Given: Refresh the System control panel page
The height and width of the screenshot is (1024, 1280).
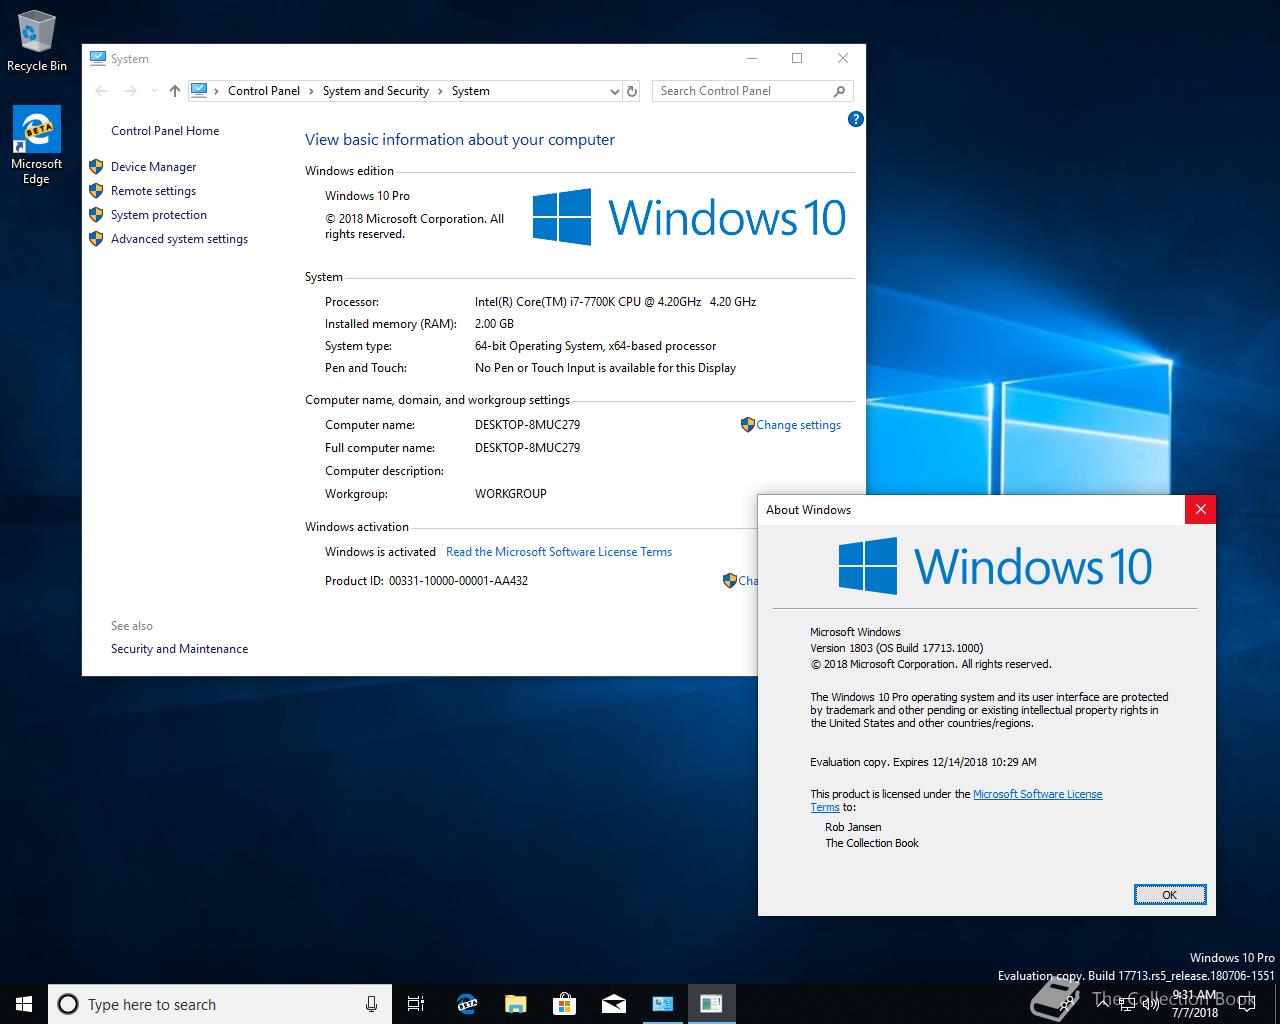Looking at the screenshot, I should (x=632, y=91).
